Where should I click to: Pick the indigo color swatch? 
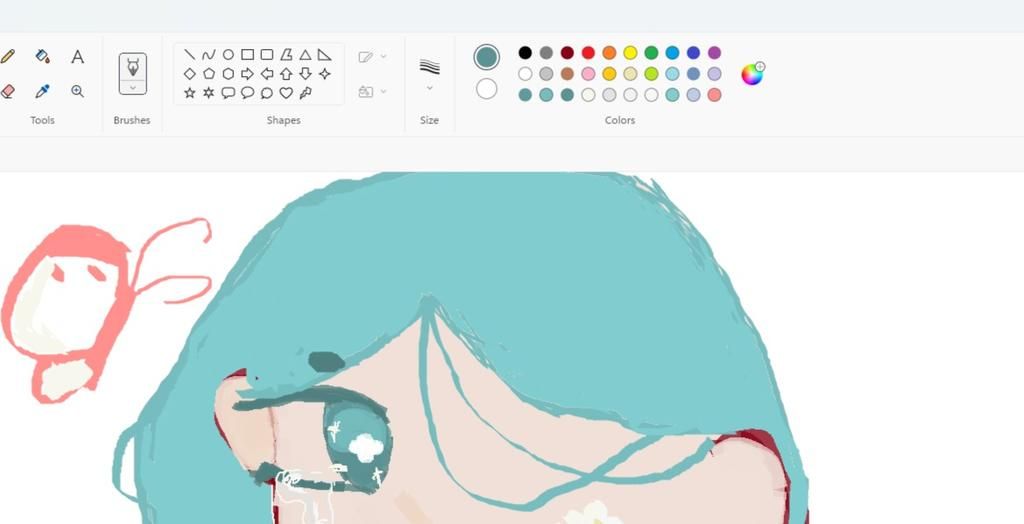(x=694, y=52)
